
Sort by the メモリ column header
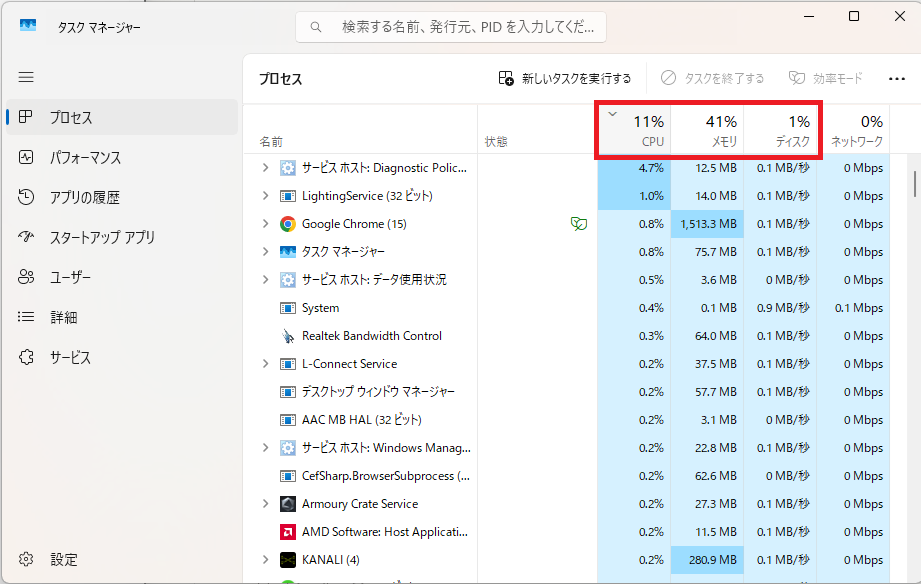point(707,130)
